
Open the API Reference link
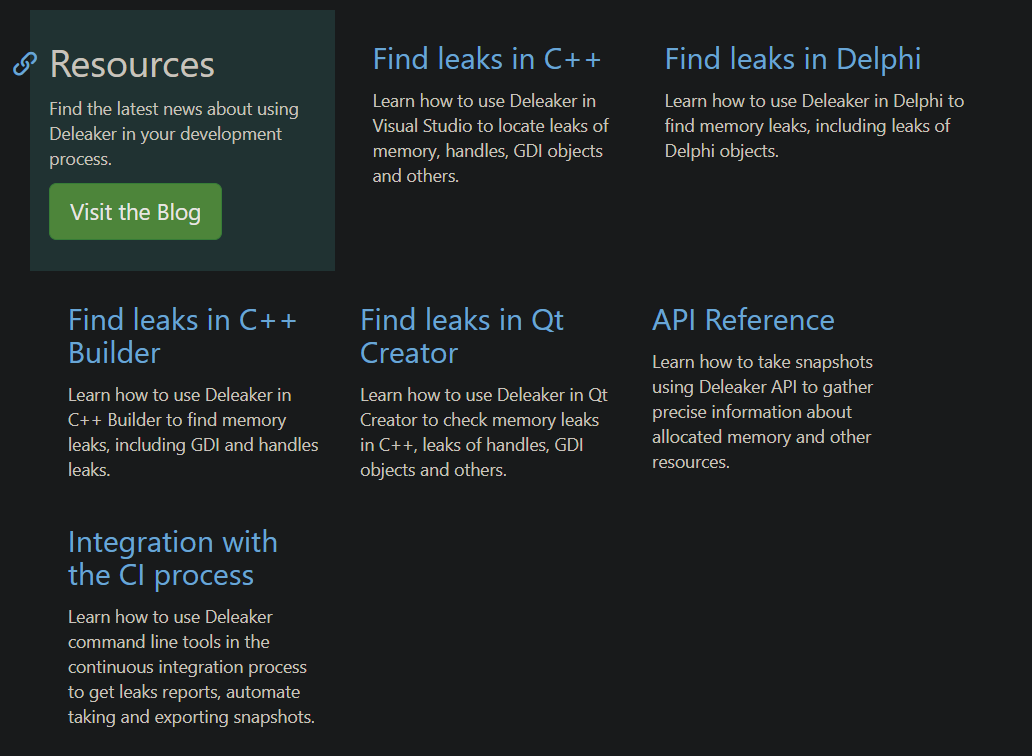point(743,320)
